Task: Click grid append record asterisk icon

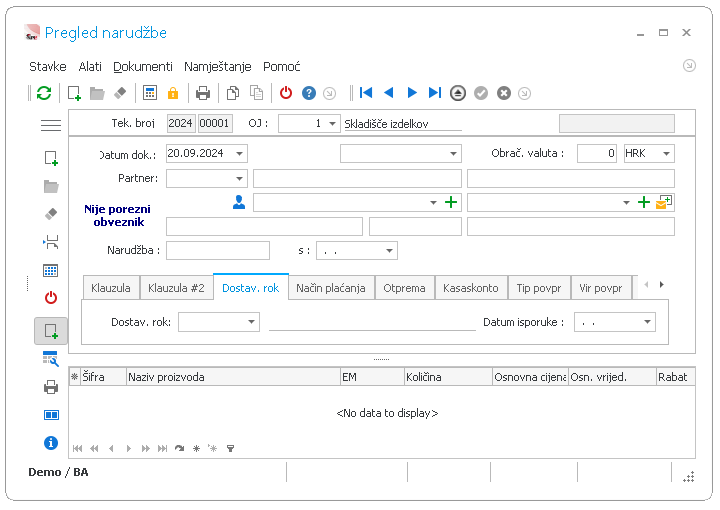Action: click(x=196, y=448)
